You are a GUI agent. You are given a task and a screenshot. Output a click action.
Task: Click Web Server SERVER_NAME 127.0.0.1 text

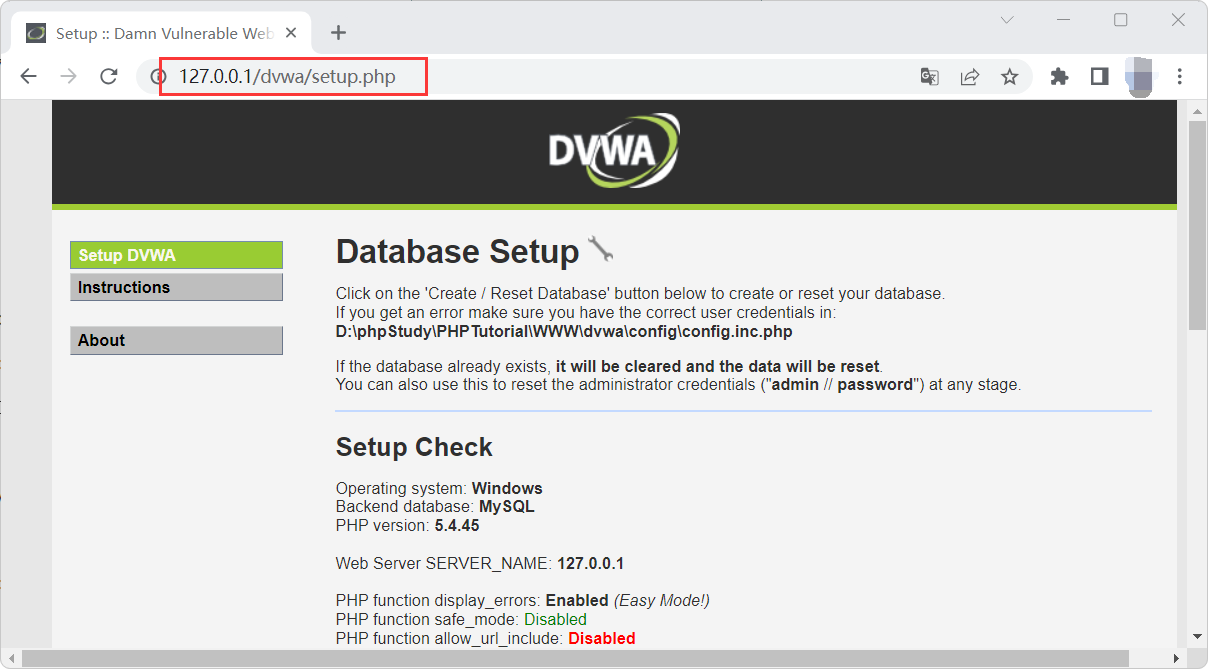point(480,564)
